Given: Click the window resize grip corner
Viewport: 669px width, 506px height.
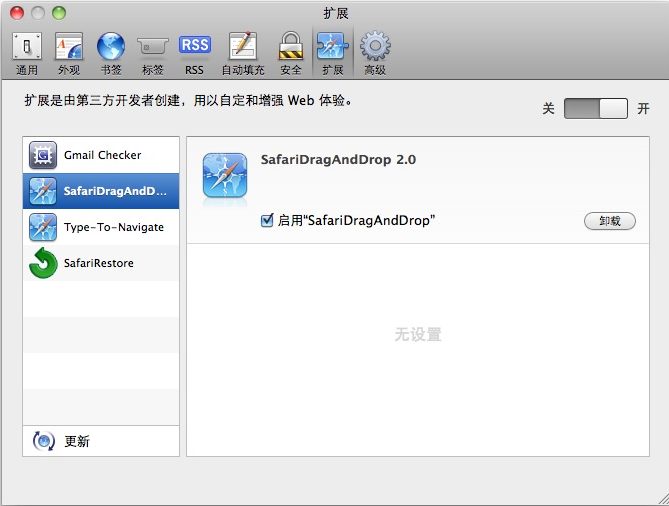Looking at the screenshot, I should (x=663, y=499).
